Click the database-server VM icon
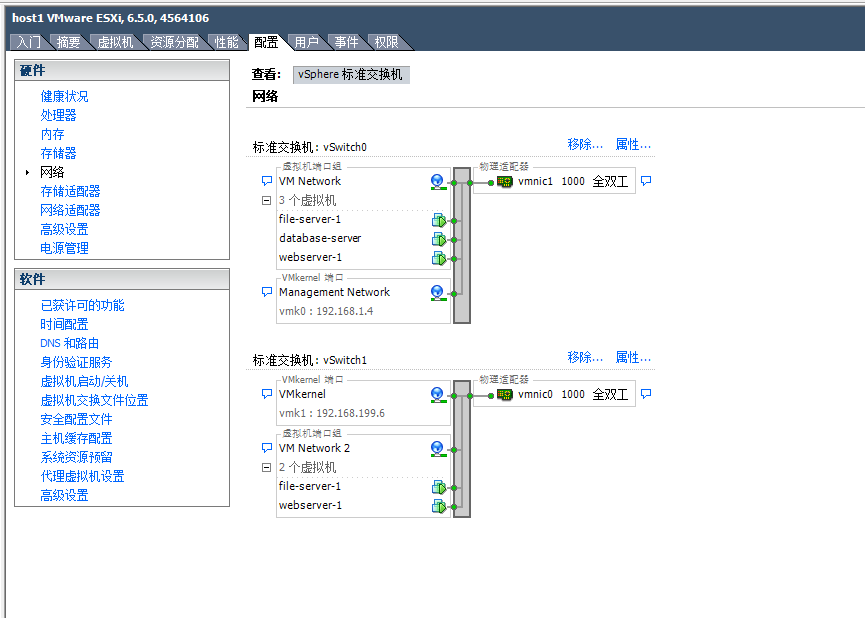Screen dimensions: 865x618 [439, 239]
